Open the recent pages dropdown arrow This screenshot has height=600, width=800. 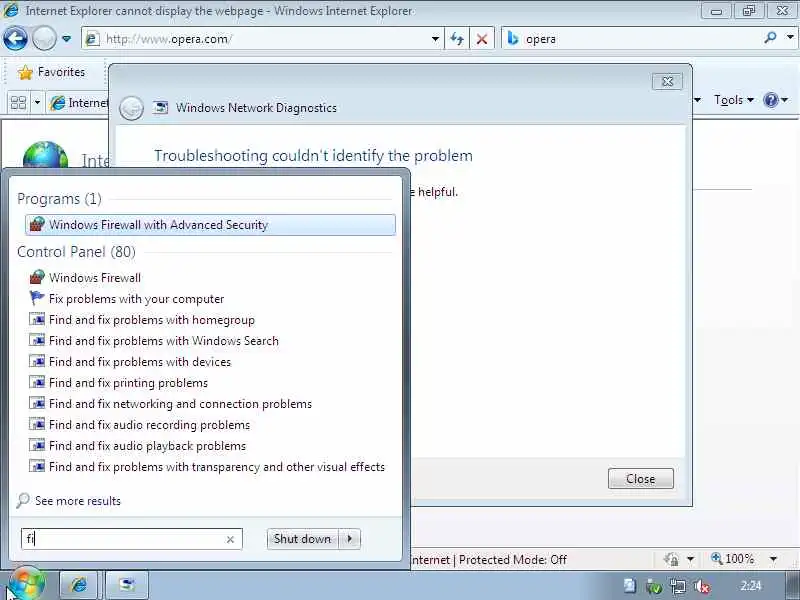pos(67,39)
